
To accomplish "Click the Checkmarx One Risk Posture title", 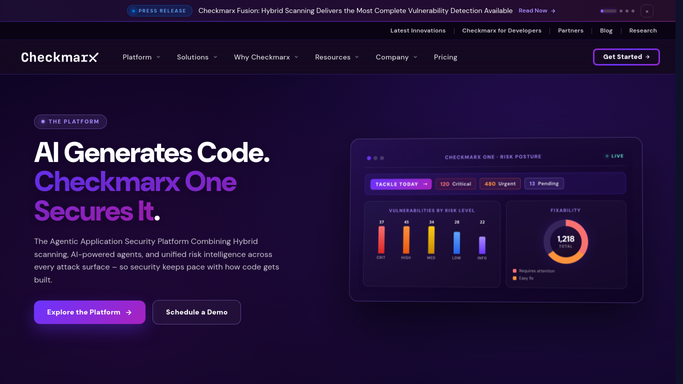I will tap(493, 157).
